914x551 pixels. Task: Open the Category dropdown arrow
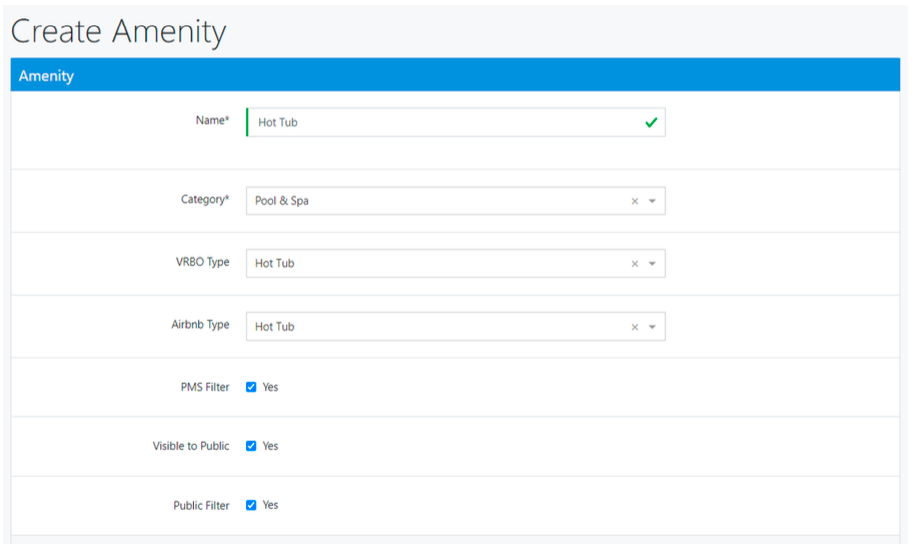(x=652, y=201)
